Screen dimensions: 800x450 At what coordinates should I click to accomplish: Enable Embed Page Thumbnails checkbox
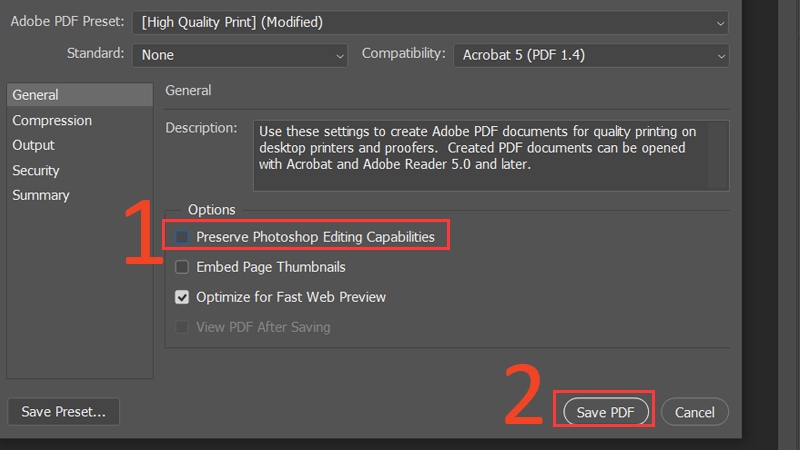(182, 267)
